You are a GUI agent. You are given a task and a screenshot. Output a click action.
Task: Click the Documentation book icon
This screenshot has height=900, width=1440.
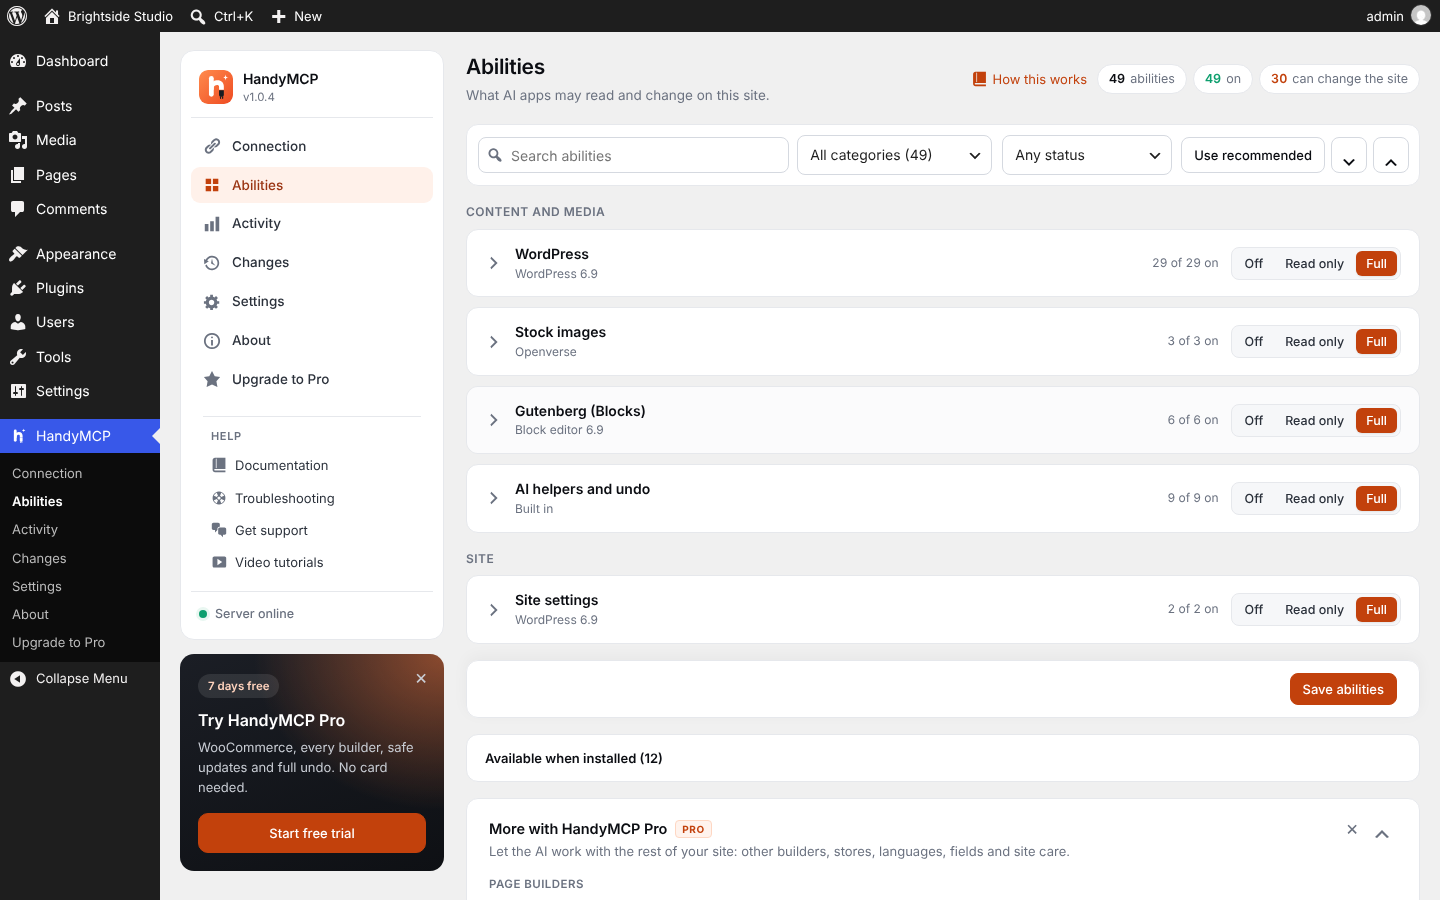coord(219,465)
